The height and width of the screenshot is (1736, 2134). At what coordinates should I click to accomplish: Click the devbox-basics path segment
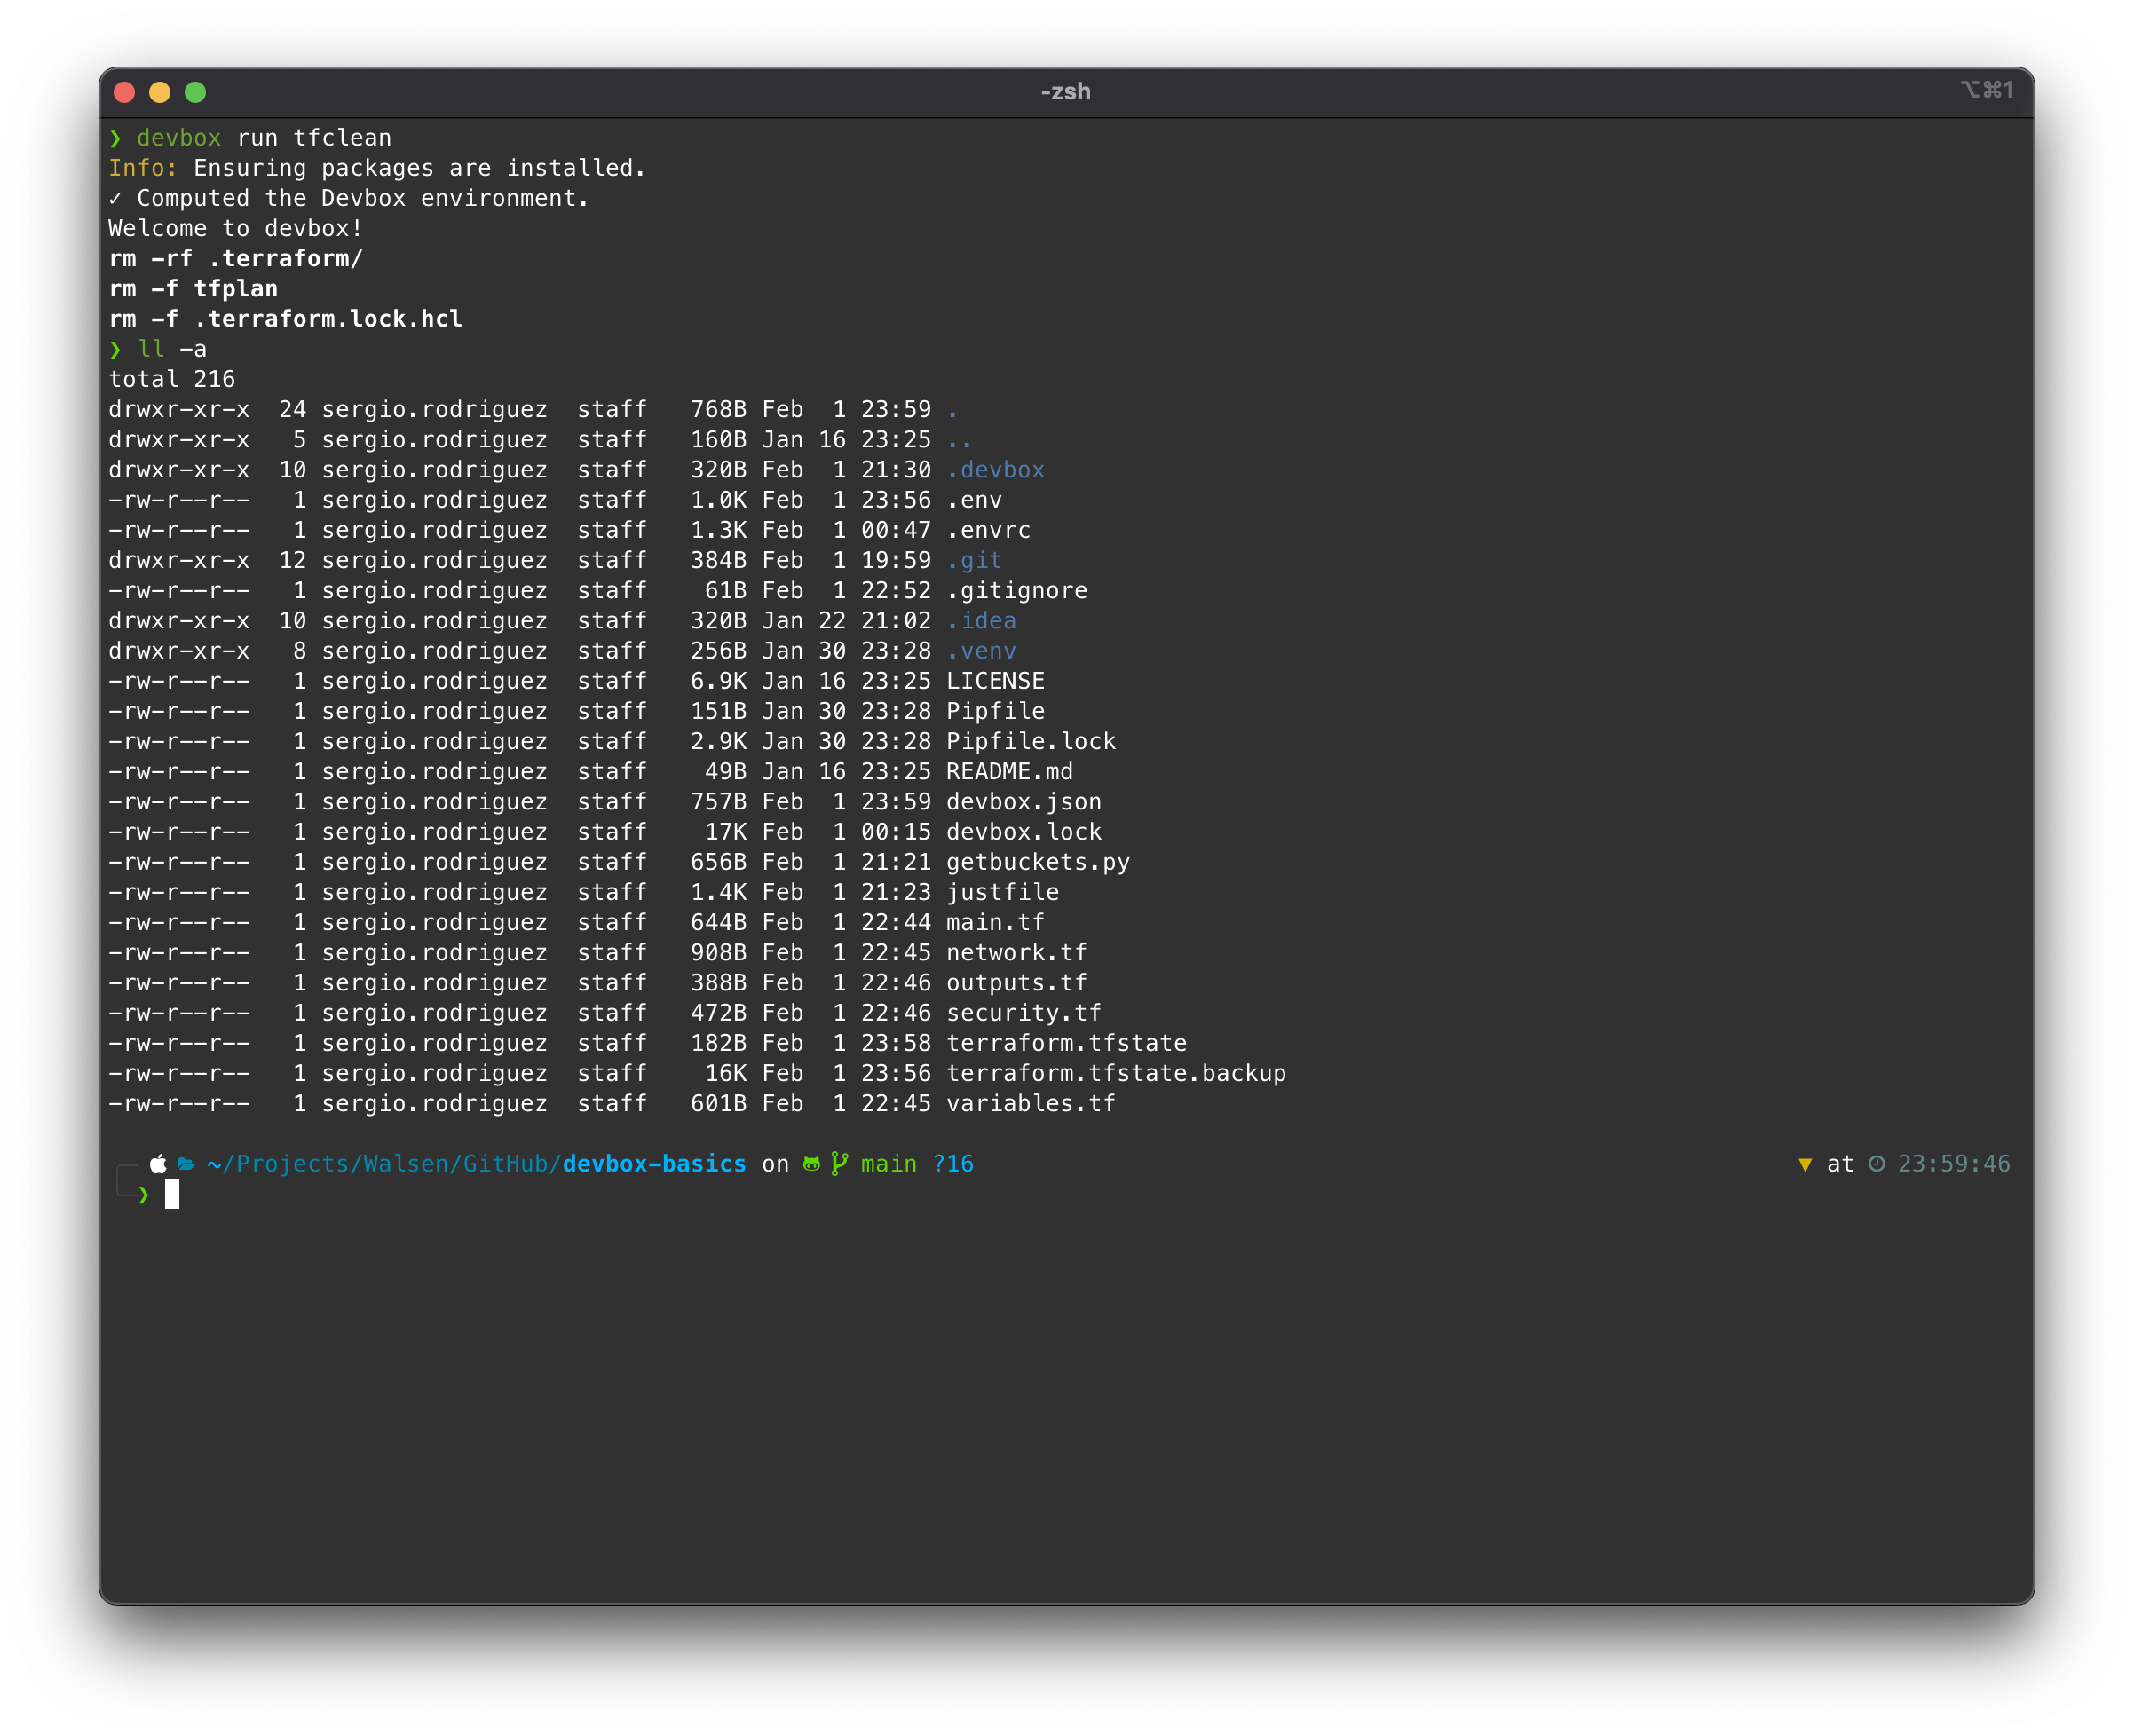[655, 1164]
